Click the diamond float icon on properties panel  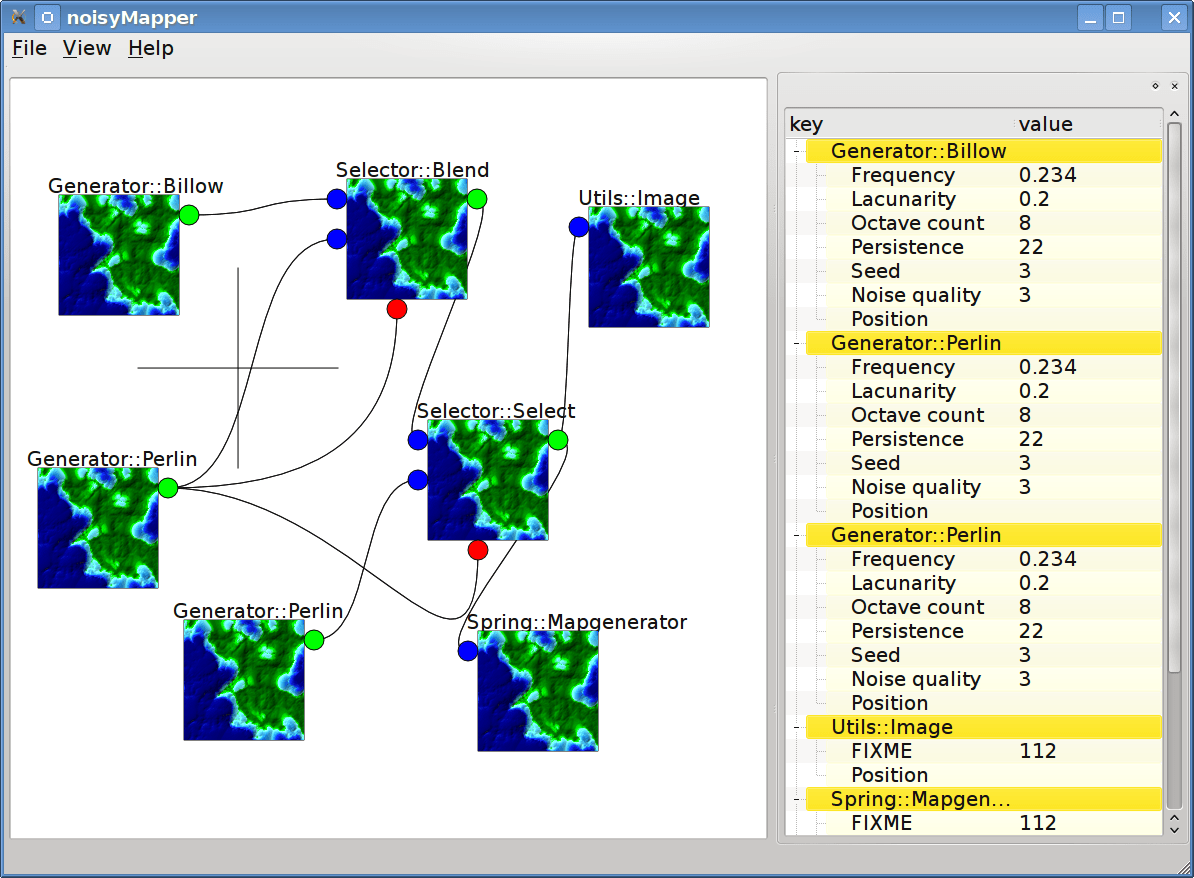point(1155,86)
